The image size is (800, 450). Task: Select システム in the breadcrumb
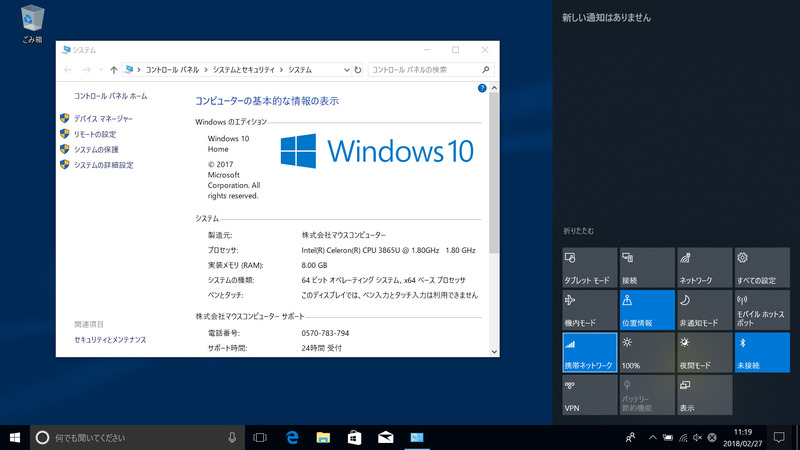coord(299,70)
